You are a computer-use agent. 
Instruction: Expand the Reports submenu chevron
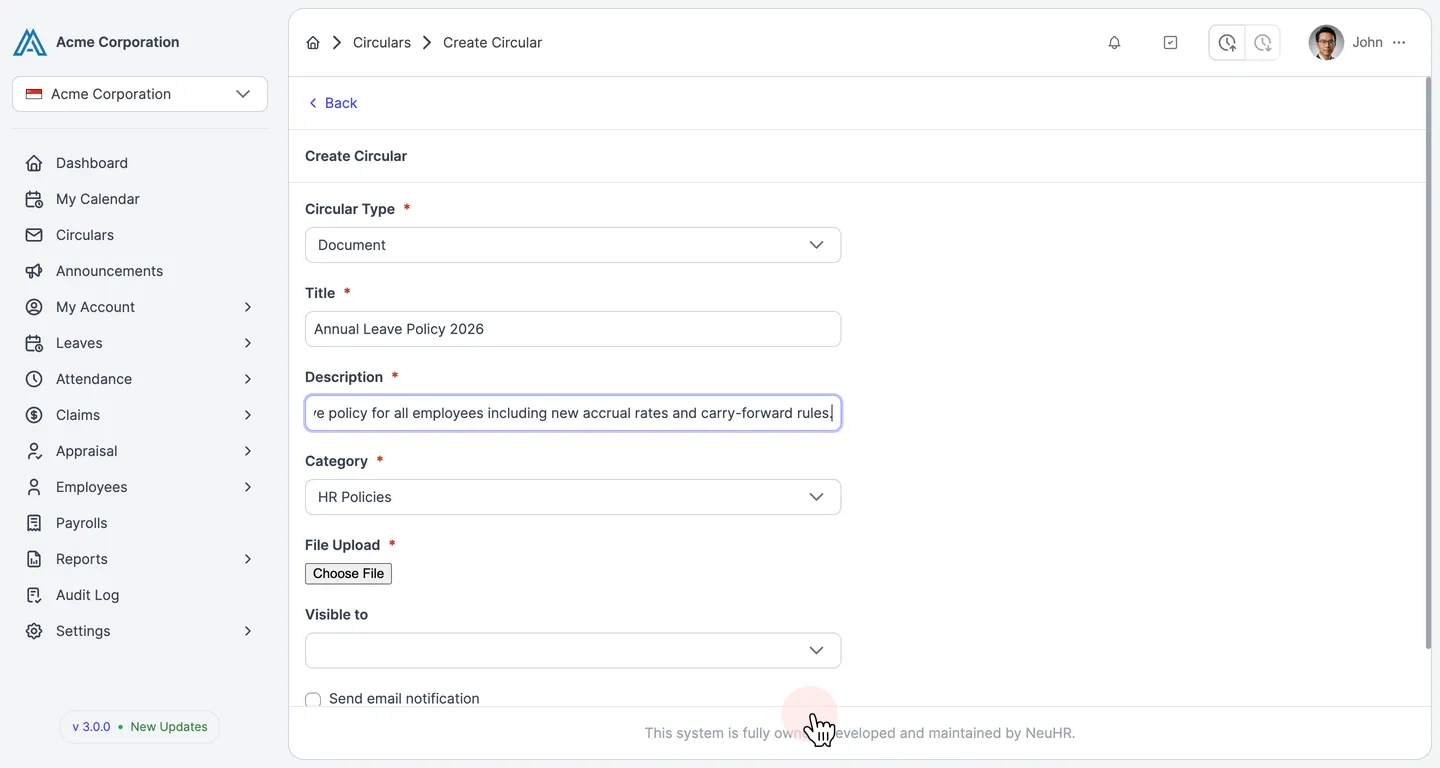pos(248,559)
